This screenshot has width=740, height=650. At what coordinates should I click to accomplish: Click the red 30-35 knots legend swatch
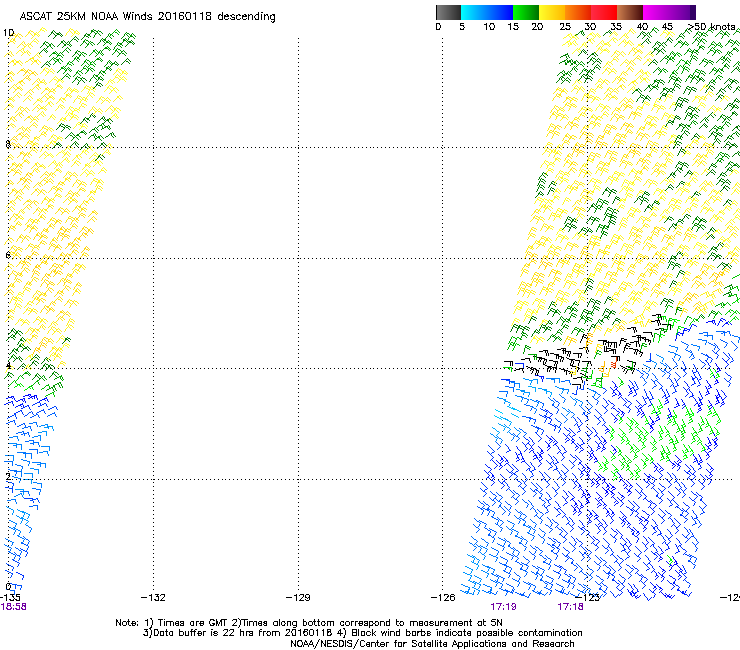pyautogui.click(x=604, y=12)
